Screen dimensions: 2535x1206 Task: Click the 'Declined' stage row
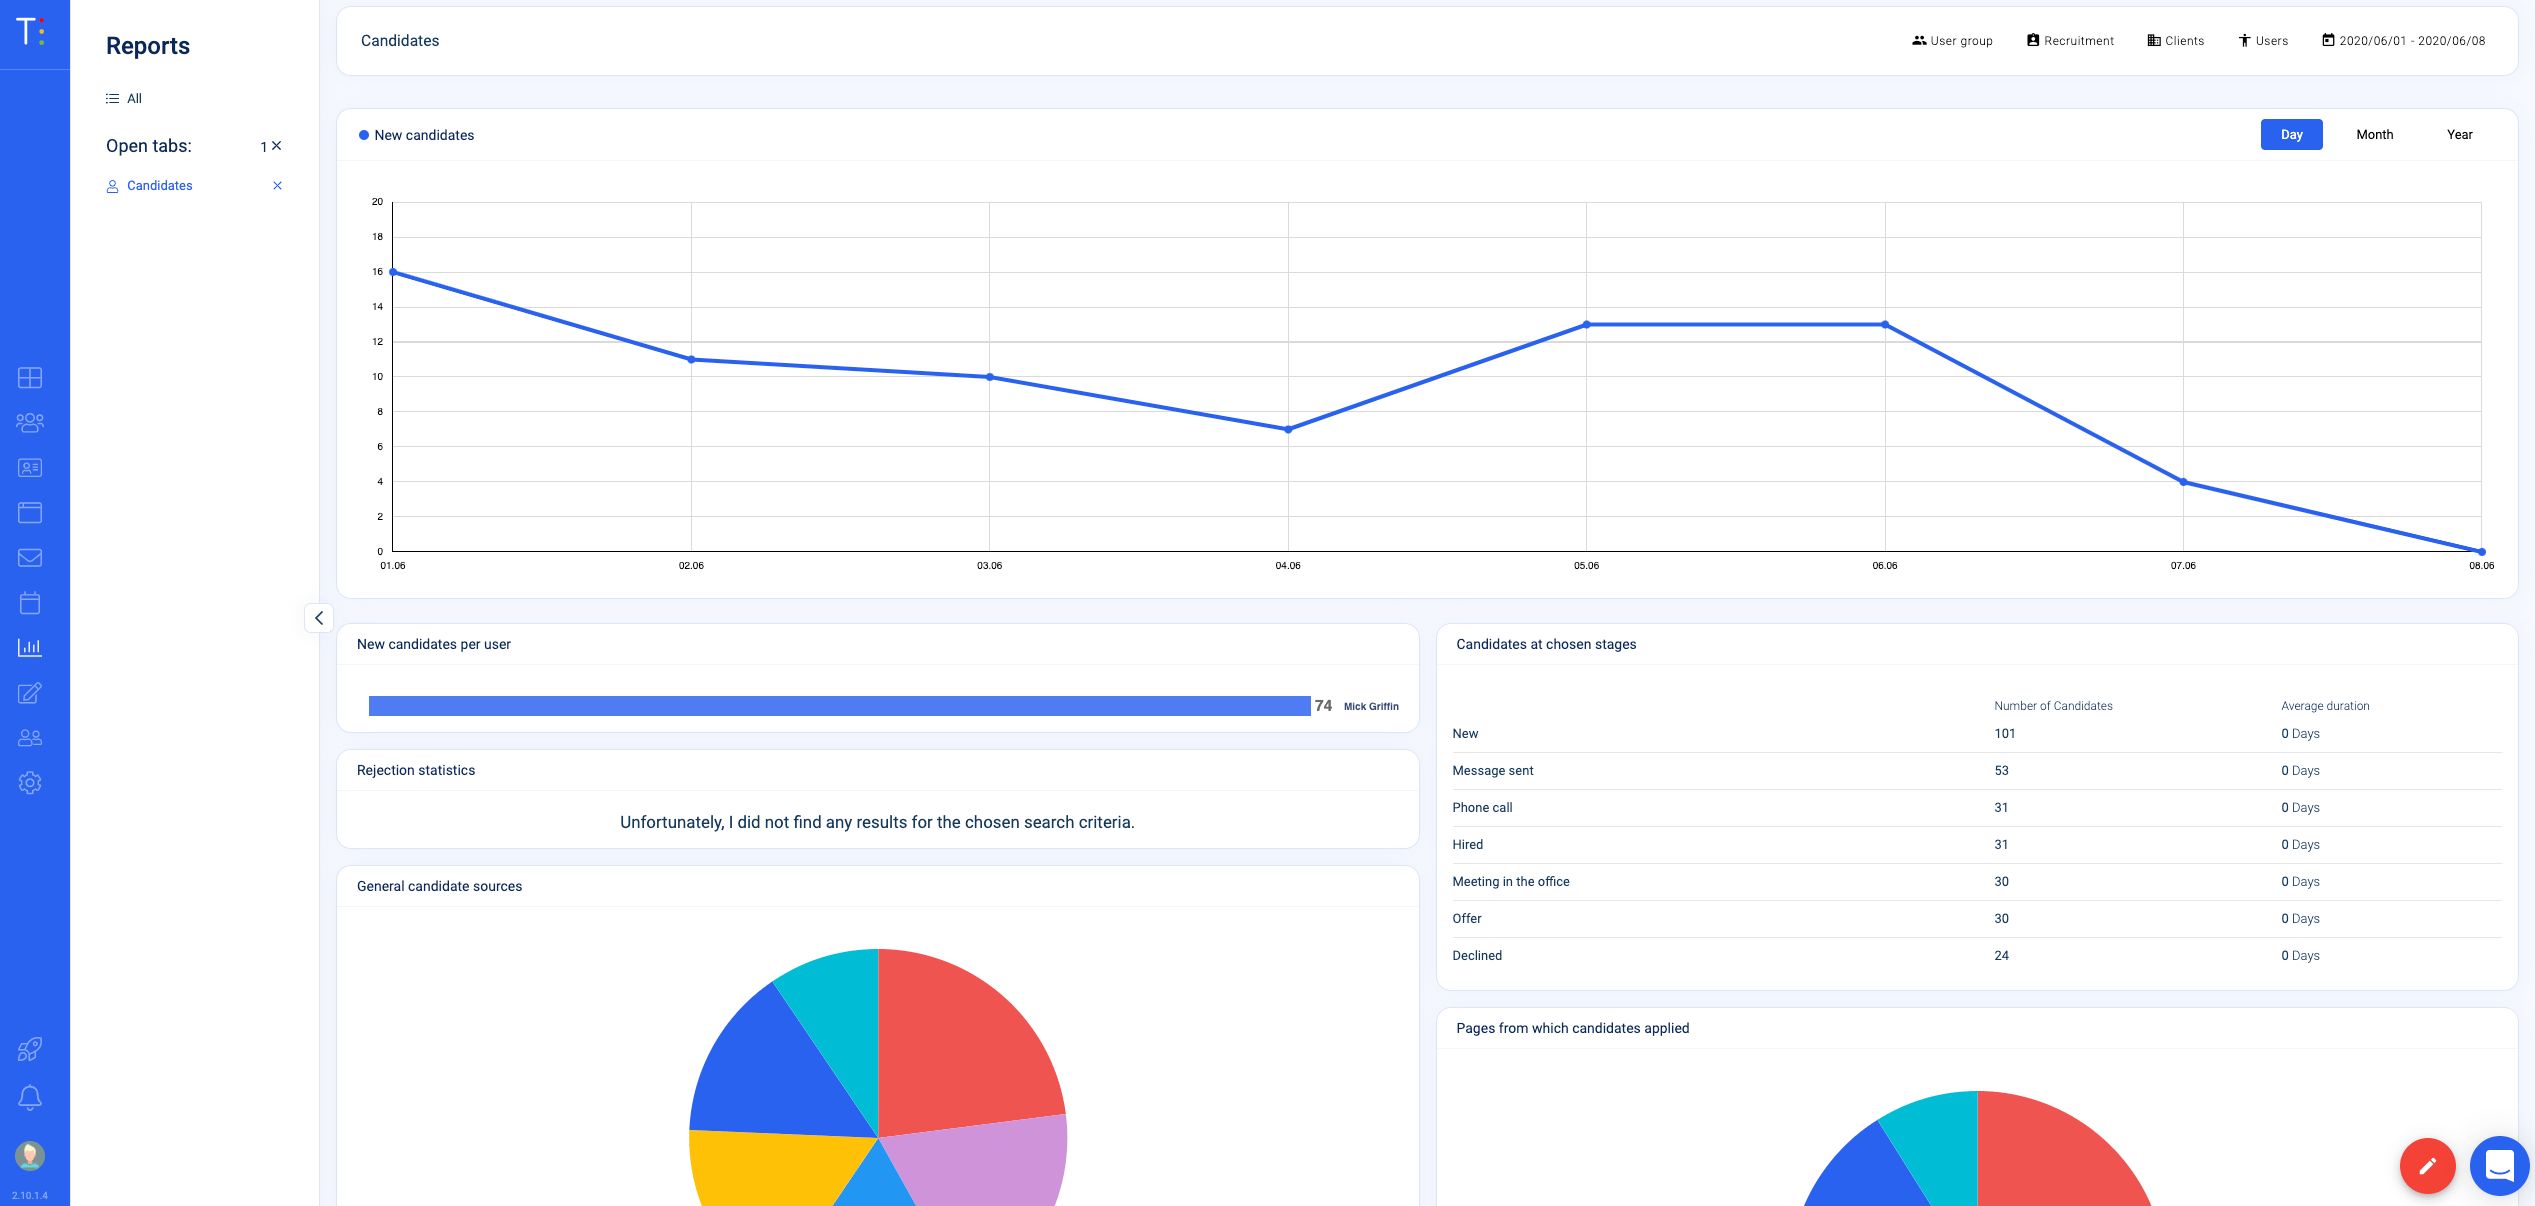pos(1976,956)
